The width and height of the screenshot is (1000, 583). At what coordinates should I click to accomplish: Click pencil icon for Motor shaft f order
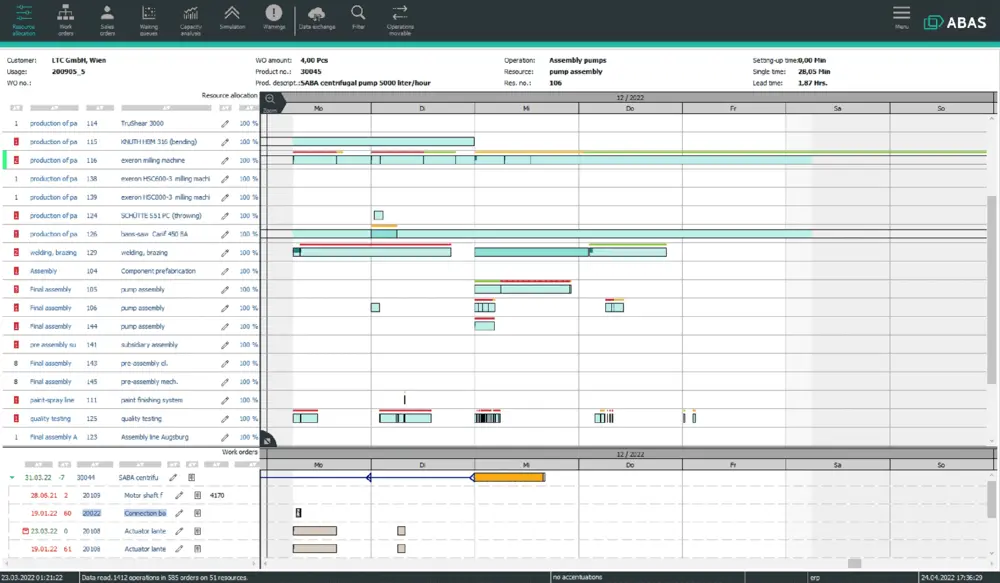coord(179,495)
